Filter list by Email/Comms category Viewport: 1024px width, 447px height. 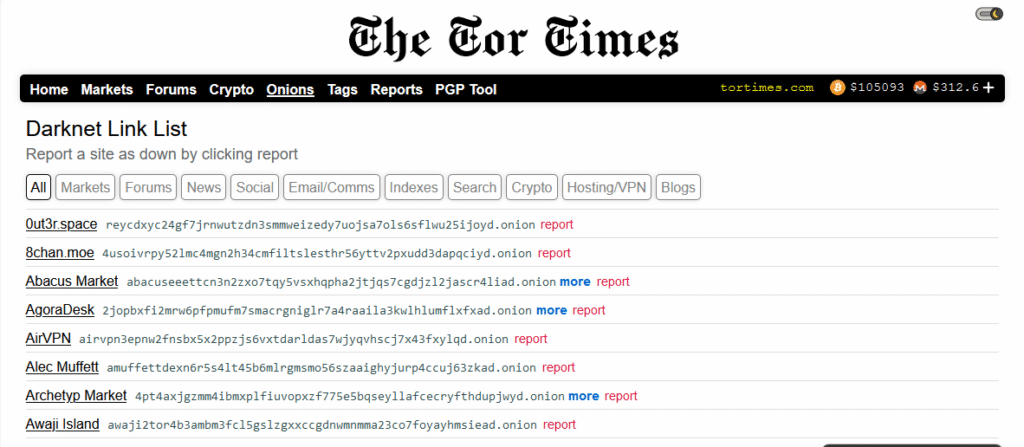pos(332,188)
